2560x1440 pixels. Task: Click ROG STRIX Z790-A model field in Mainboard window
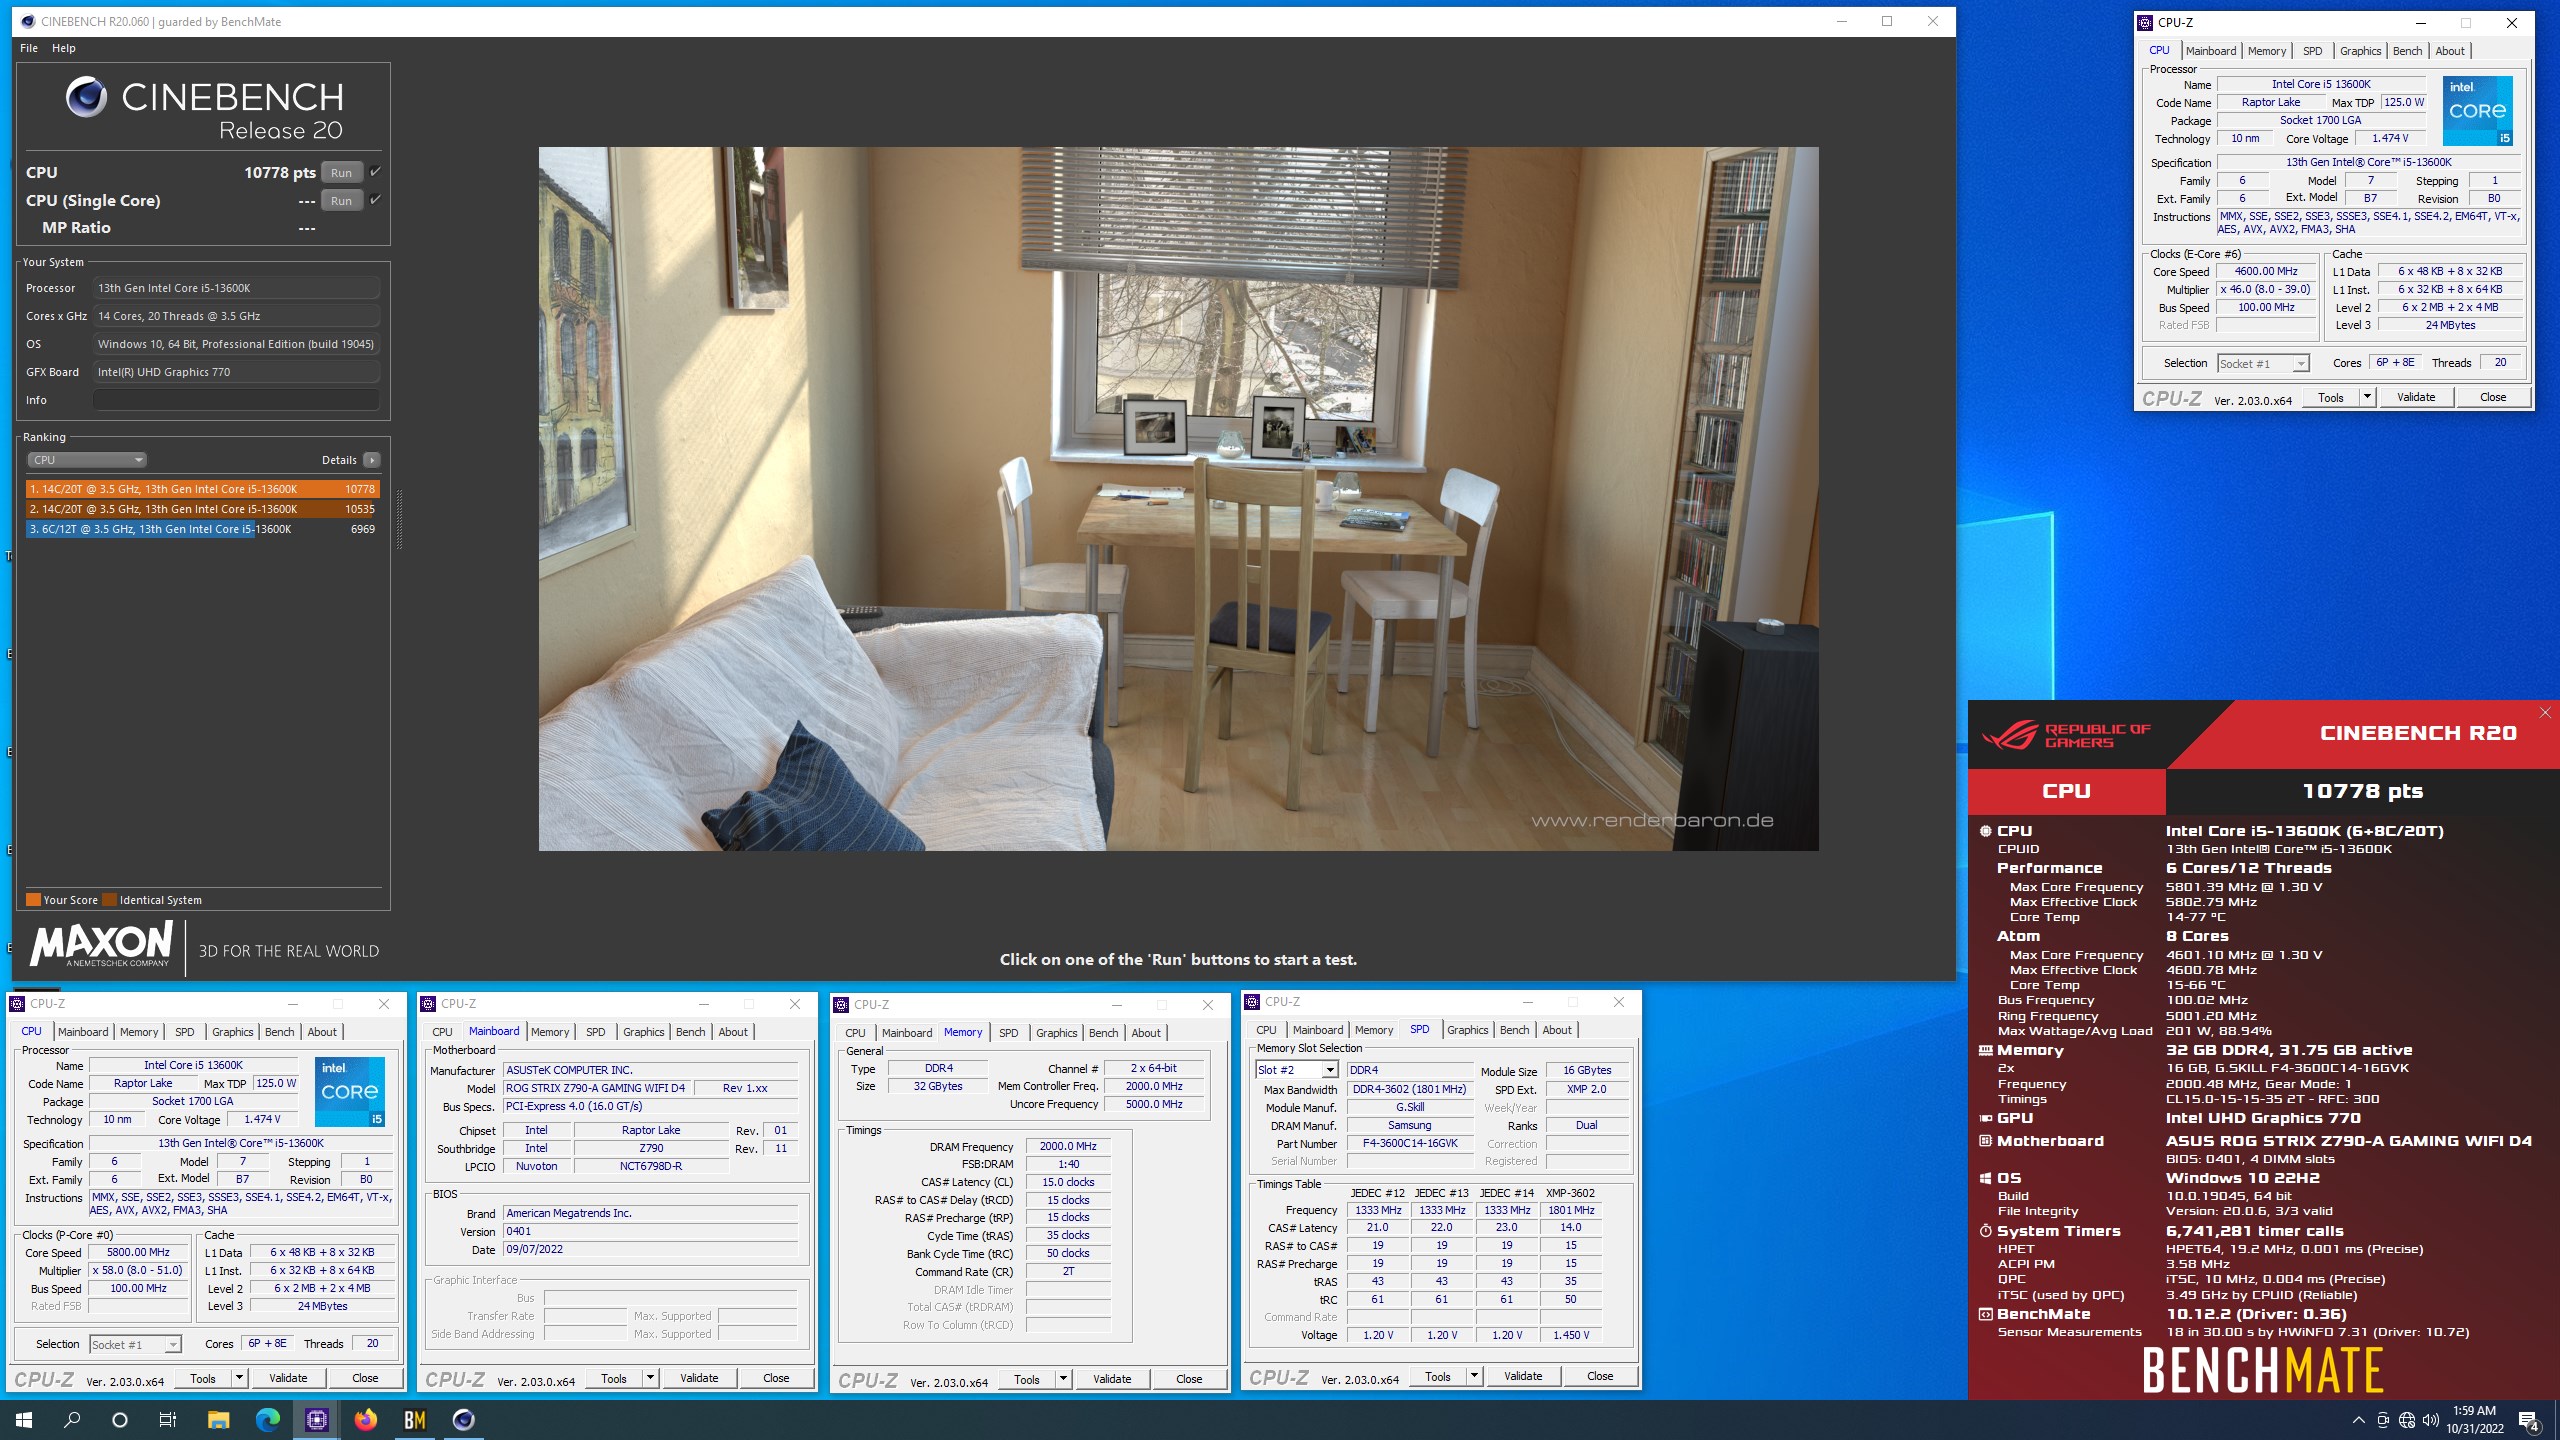pyautogui.click(x=596, y=1088)
